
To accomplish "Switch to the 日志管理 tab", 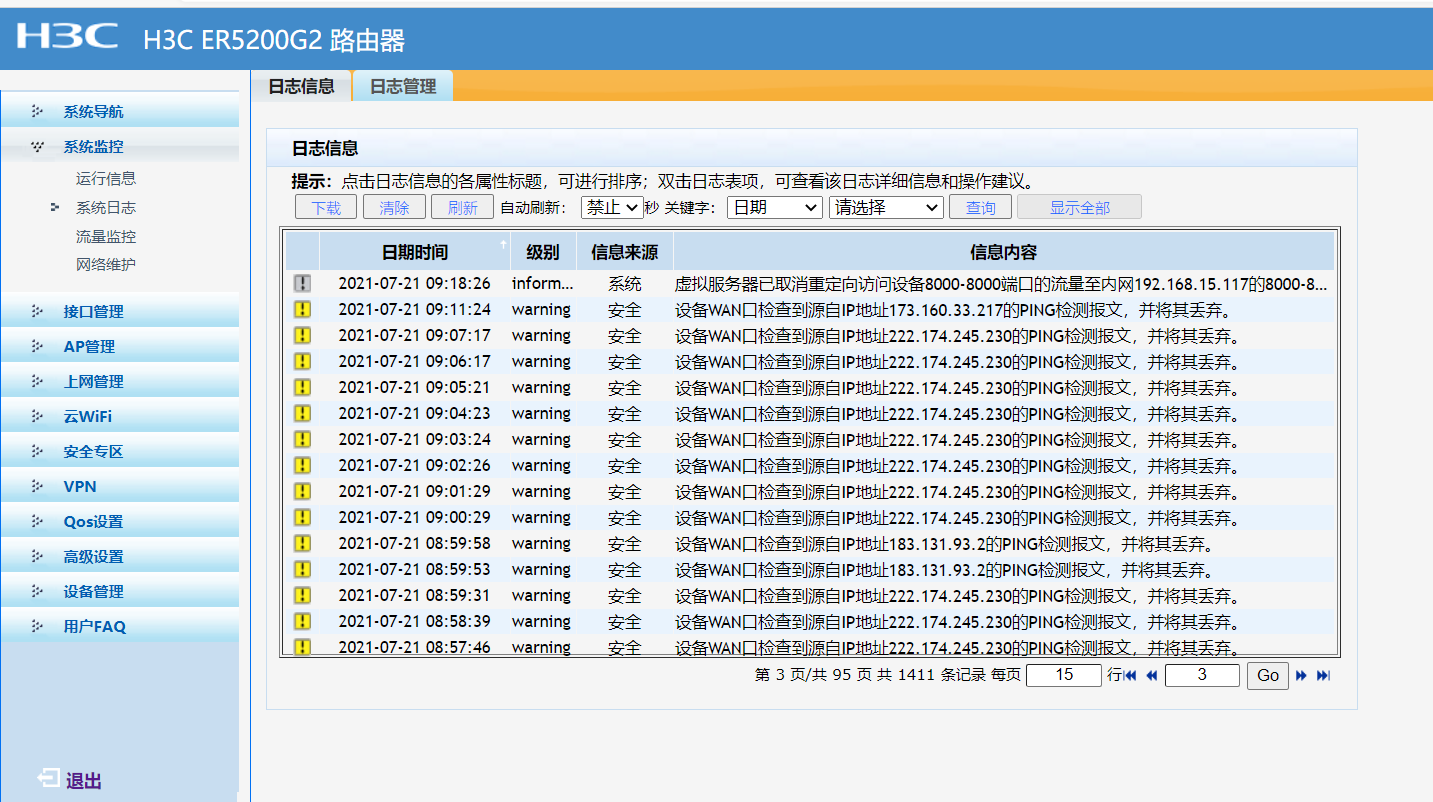I will click(x=403, y=86).
